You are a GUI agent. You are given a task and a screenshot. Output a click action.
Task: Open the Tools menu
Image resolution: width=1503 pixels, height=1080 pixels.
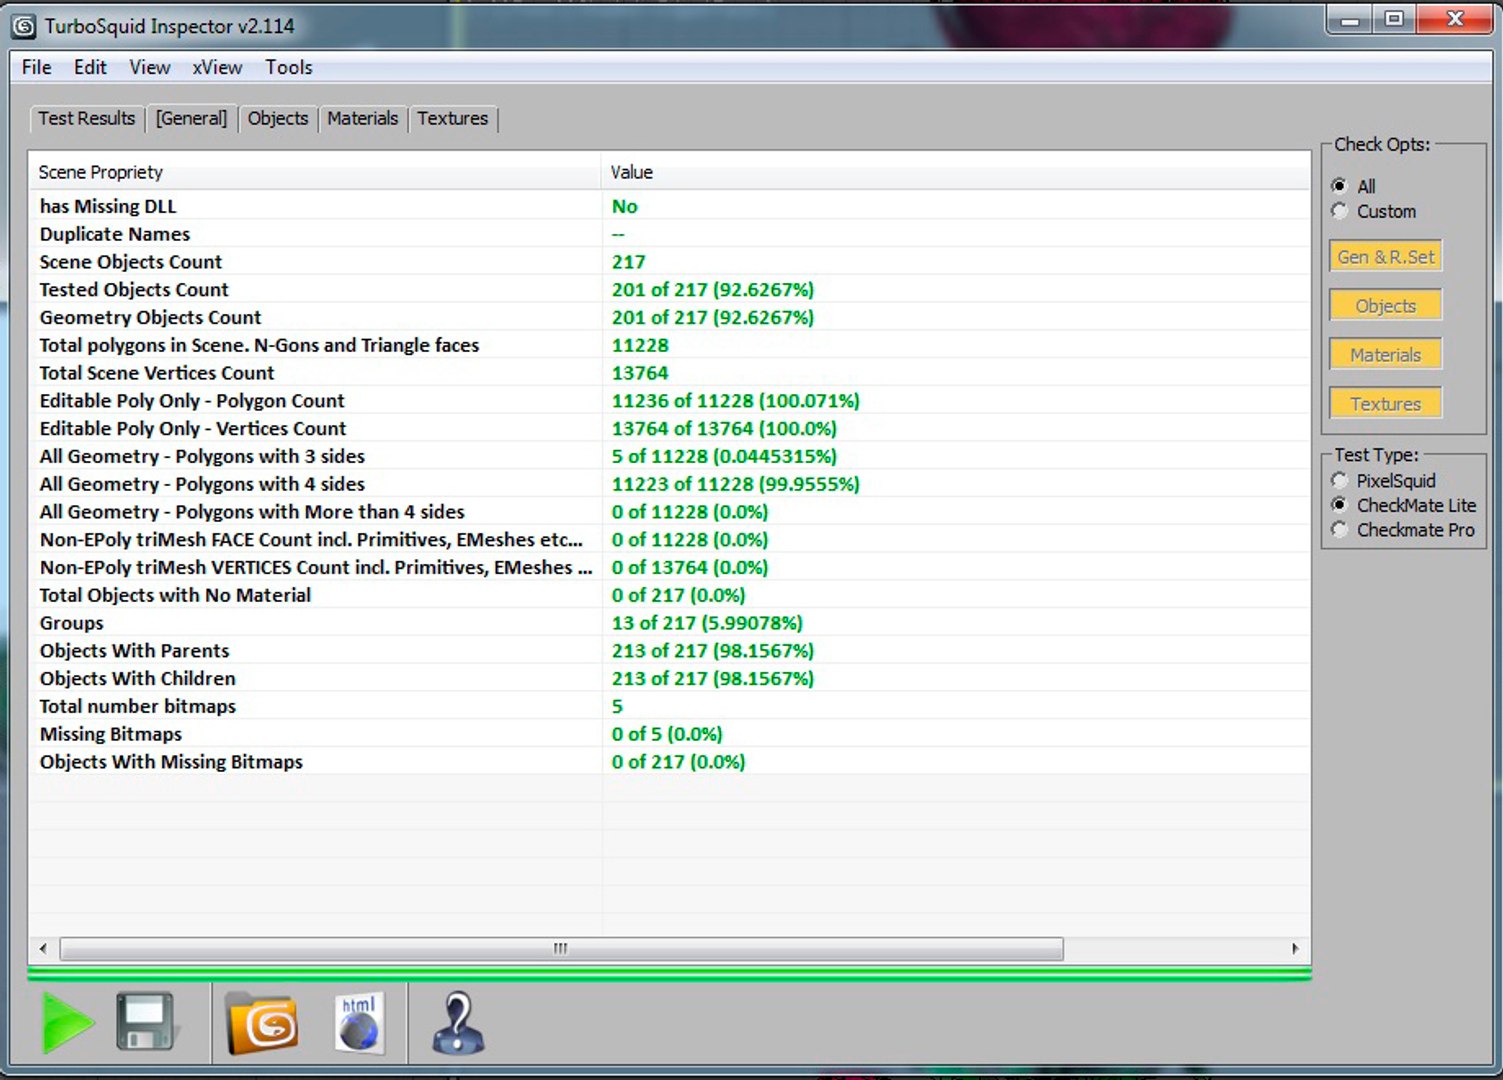(x=289, y=67)
